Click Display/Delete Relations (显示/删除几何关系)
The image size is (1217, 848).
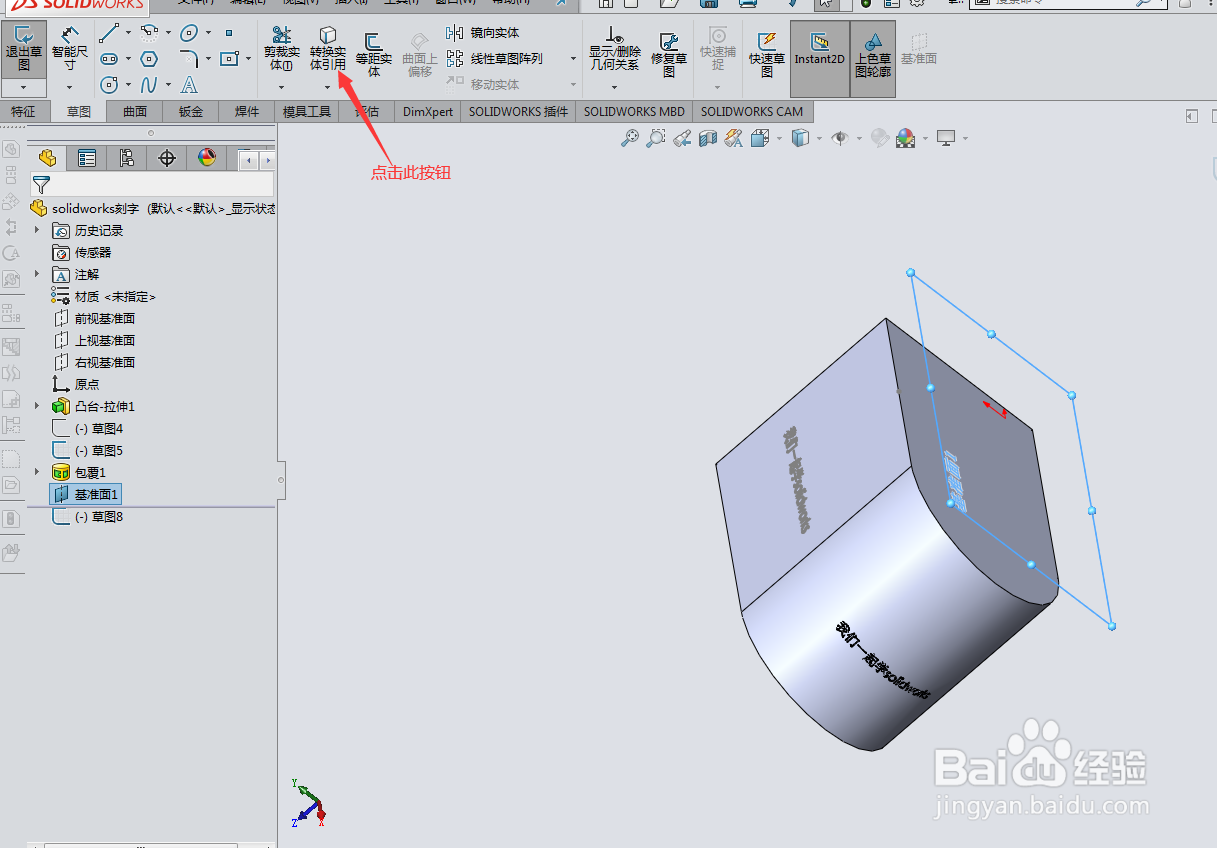(x=614, y=49)
